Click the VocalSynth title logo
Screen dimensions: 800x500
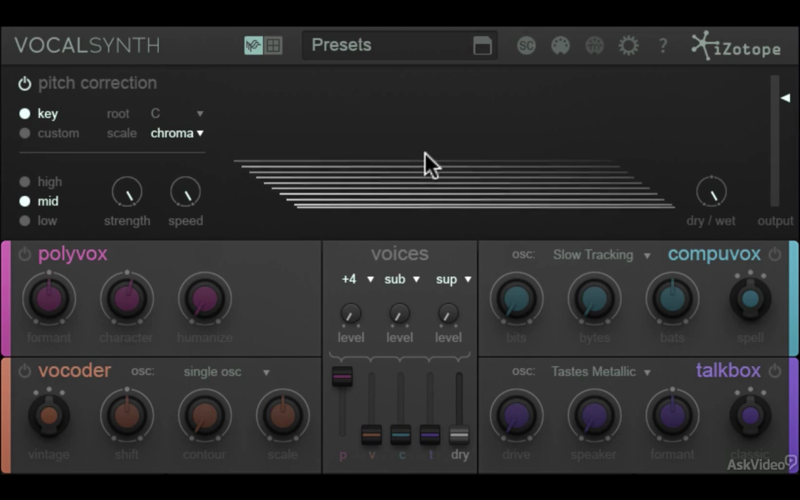coord(87,45)
